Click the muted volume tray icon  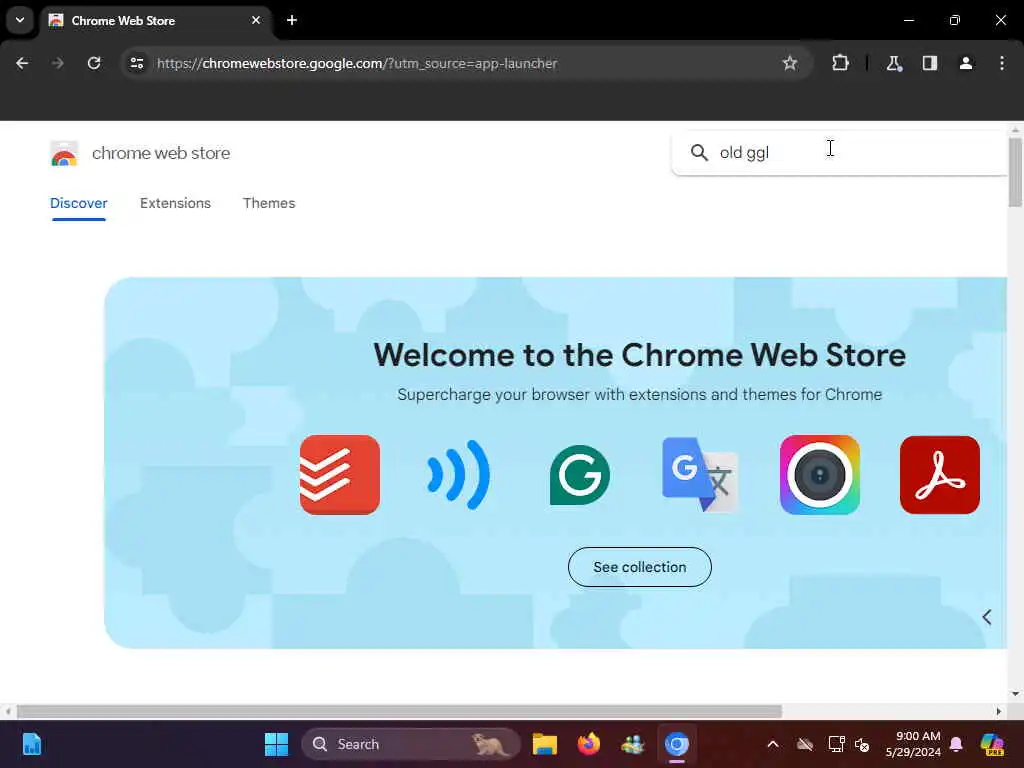(862, 744)
